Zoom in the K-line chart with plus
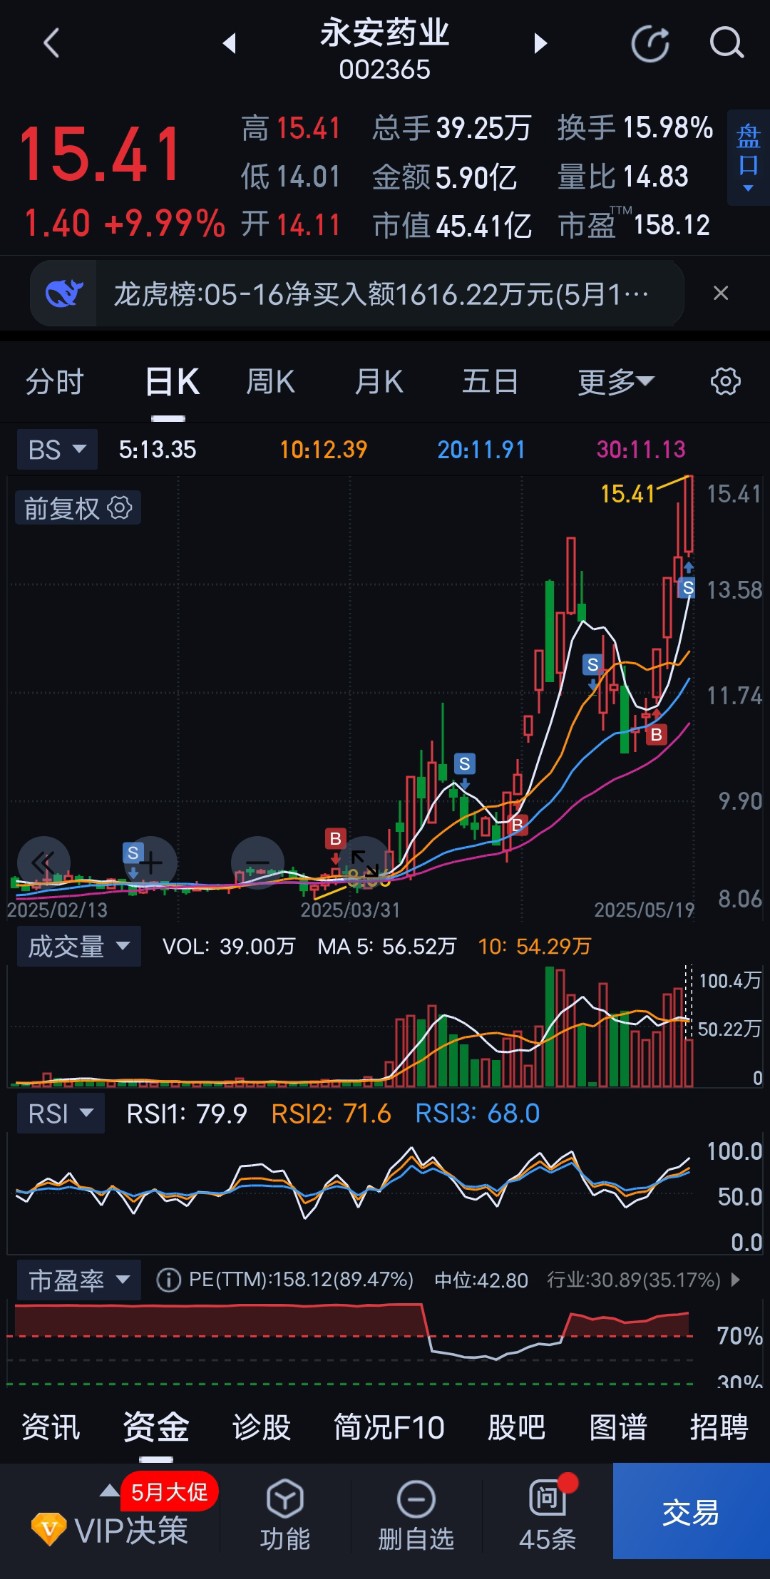The width and height of the screenshot is (770, 1579). (x=151, y=862)
